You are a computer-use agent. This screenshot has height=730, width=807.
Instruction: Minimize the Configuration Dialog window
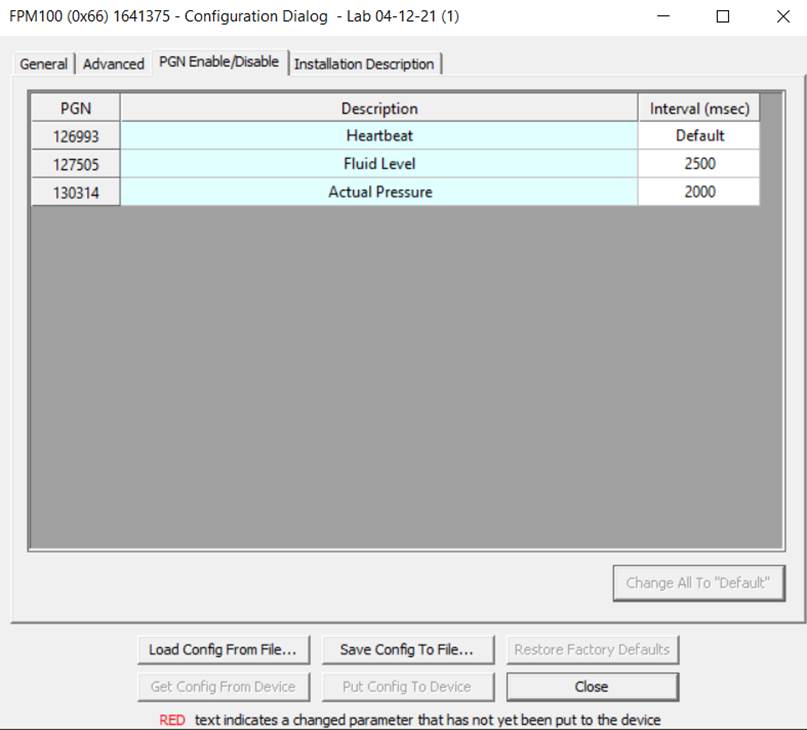coord(665,17)
